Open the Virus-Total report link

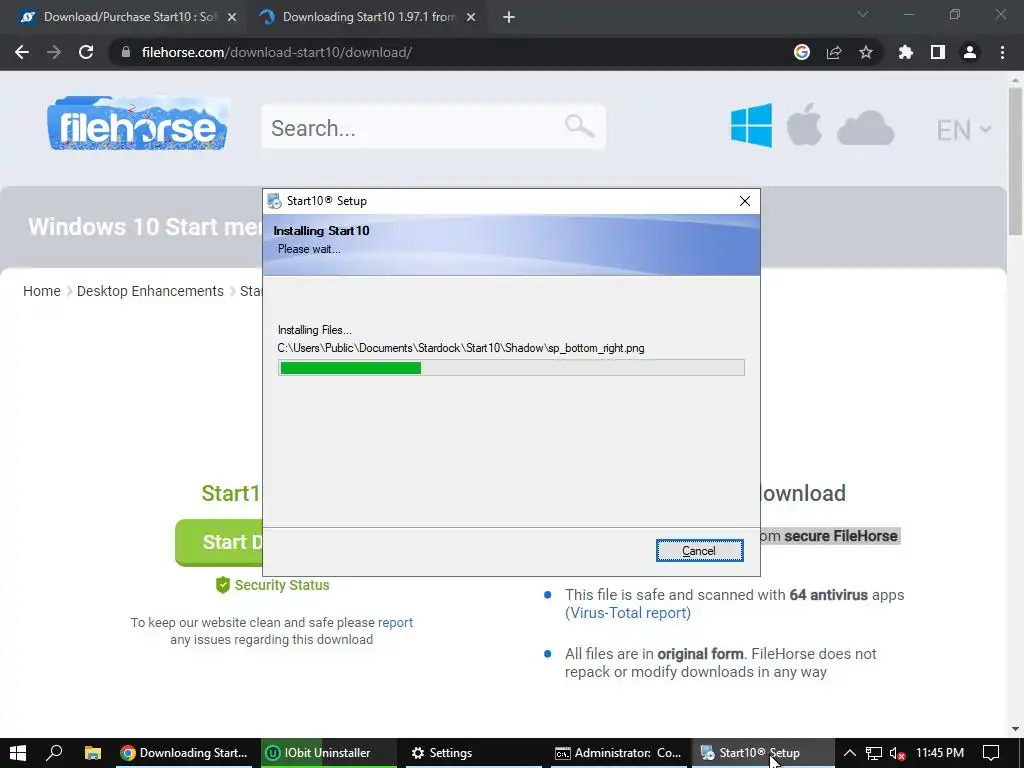coord(628,613)
